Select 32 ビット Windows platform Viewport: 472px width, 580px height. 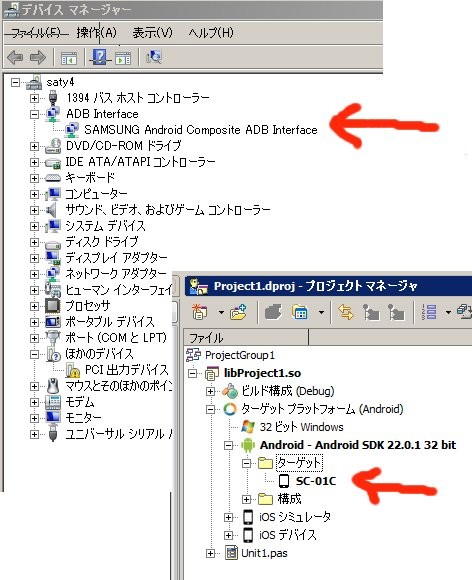(x=301, y=427)
